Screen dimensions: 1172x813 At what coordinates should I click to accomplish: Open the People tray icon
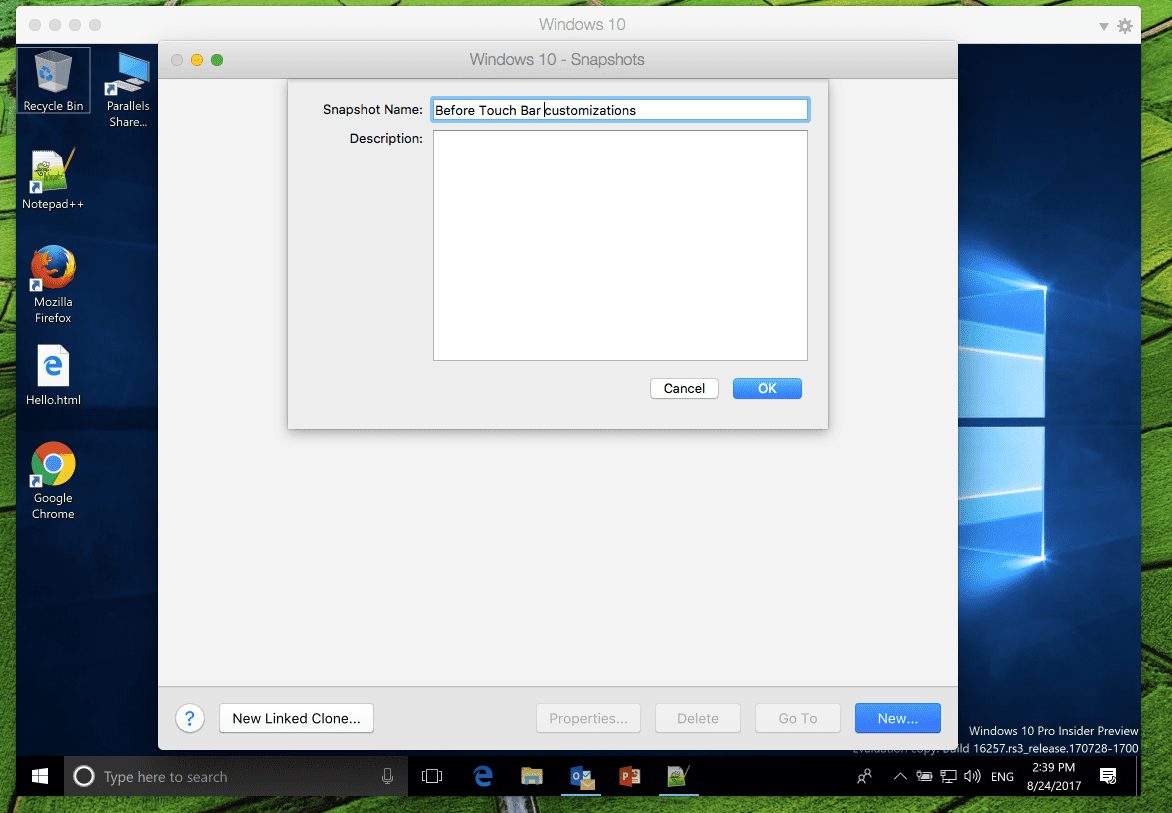pos(864,776)
